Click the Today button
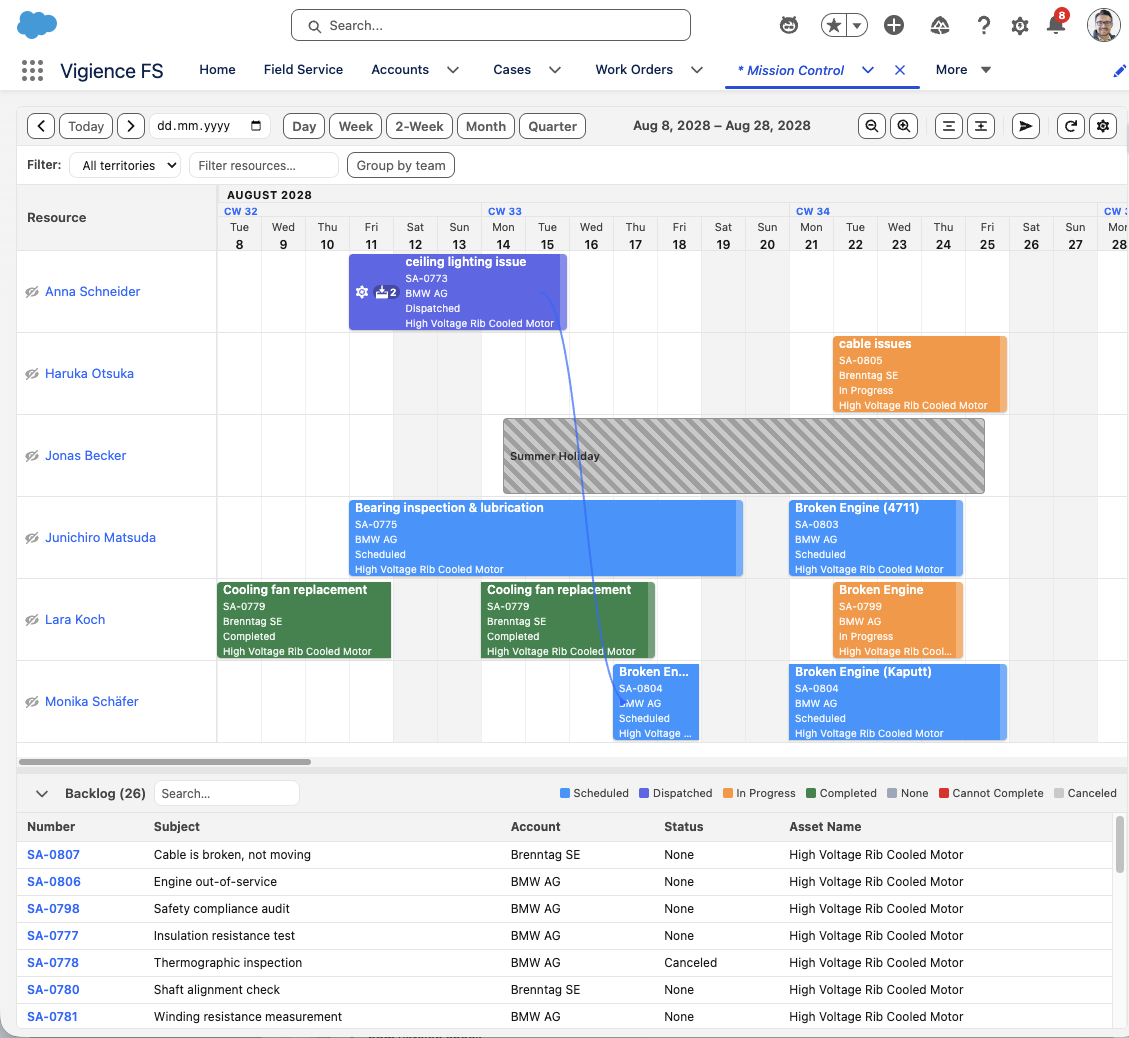 pos(86,126)
